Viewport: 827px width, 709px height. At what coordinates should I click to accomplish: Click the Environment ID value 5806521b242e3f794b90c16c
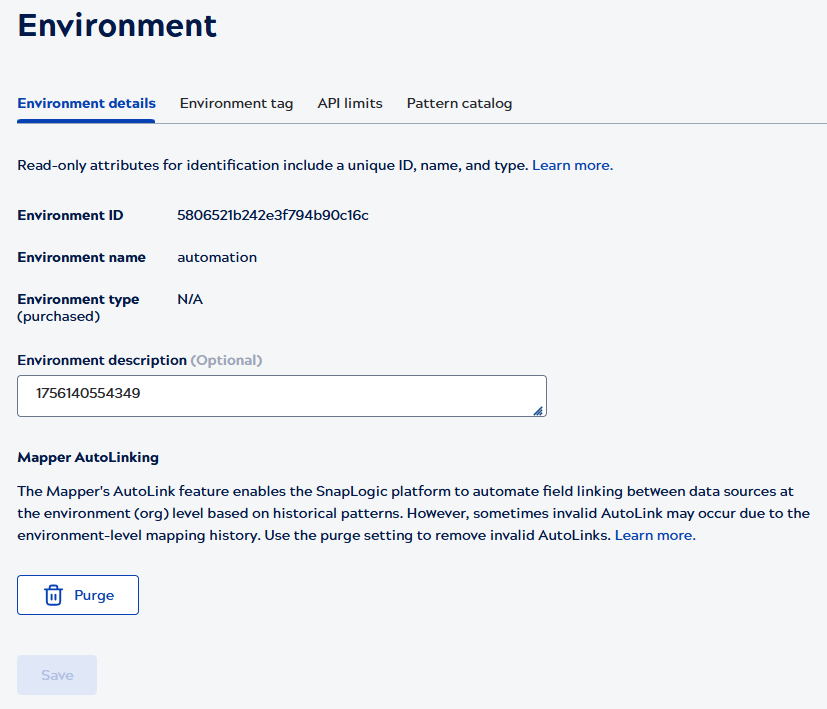pyautogui.click(x=273, y=215)
